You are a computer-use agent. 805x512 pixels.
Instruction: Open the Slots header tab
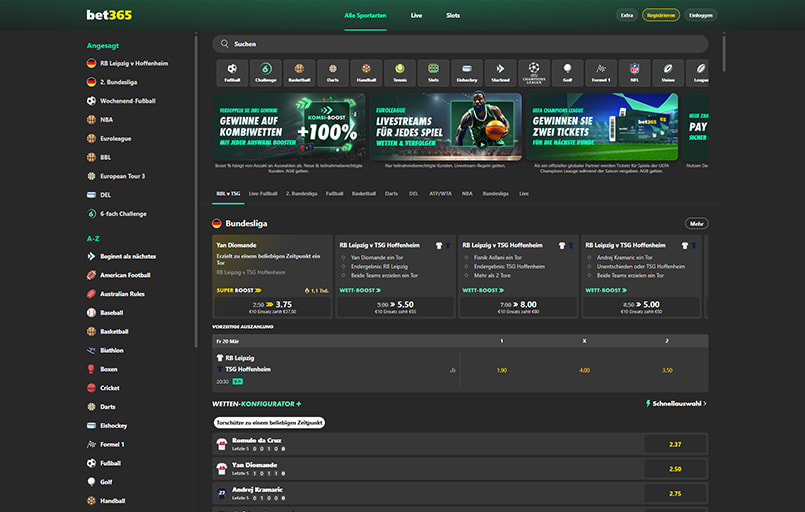coord(453,15)
